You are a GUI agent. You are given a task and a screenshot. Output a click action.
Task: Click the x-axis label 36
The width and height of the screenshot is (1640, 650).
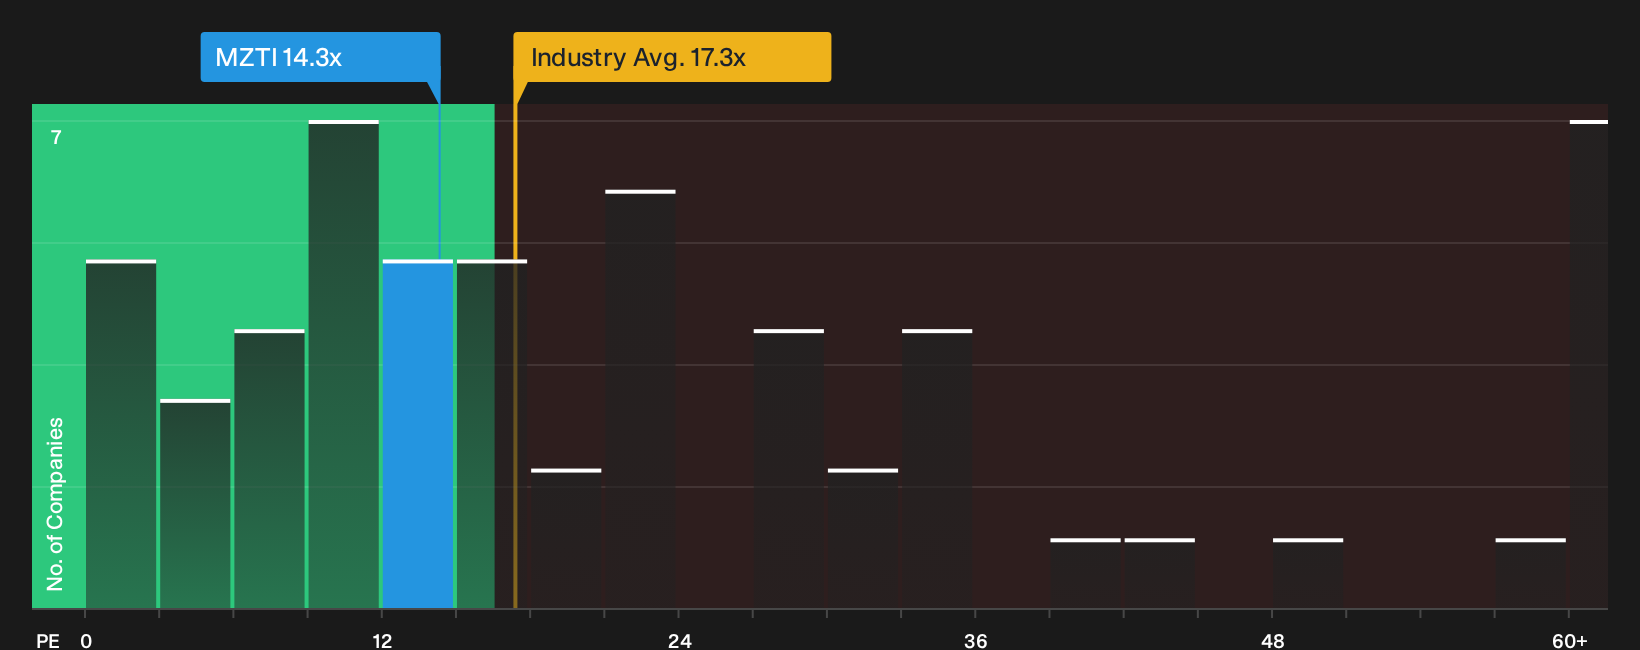(976, 640)
